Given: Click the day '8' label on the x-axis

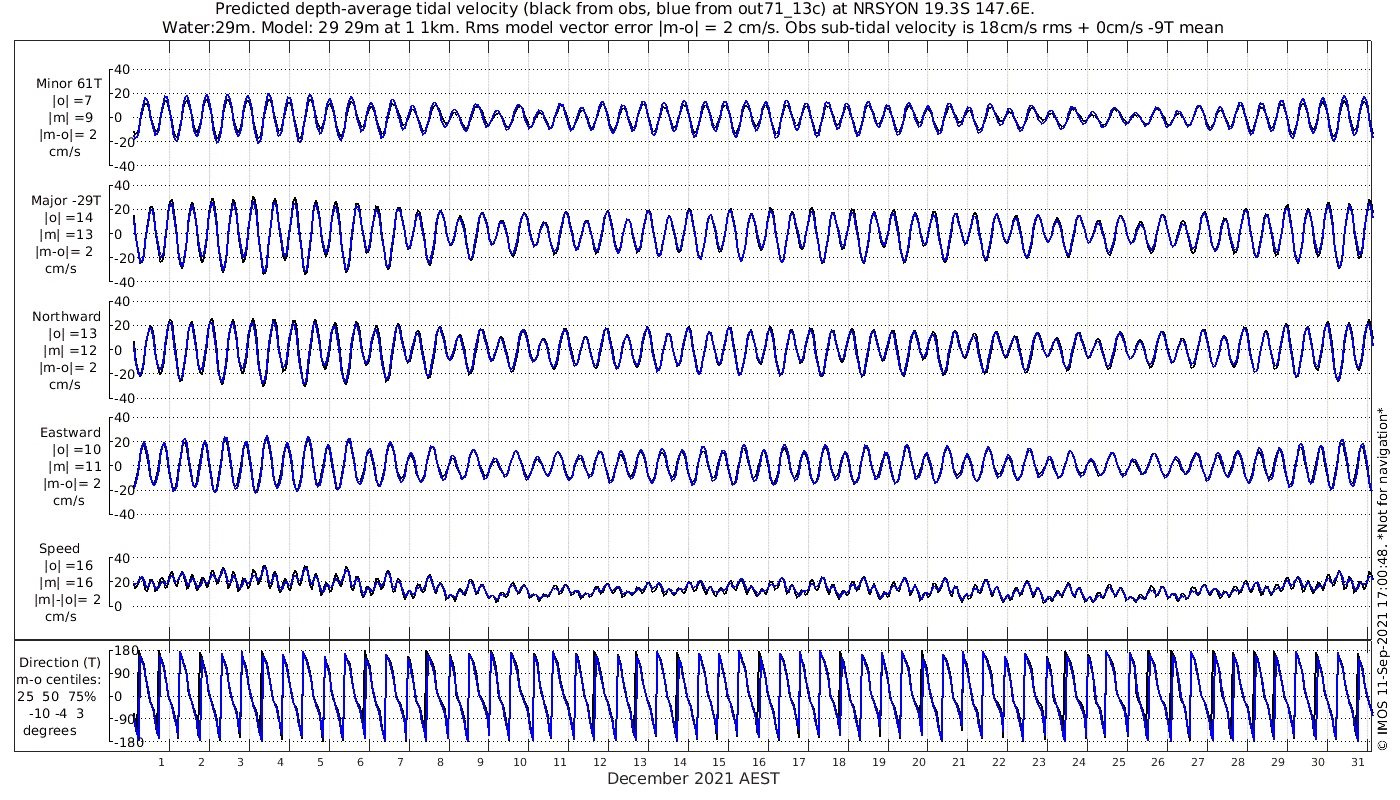Looking at the screenshot, I should point(440,762).
